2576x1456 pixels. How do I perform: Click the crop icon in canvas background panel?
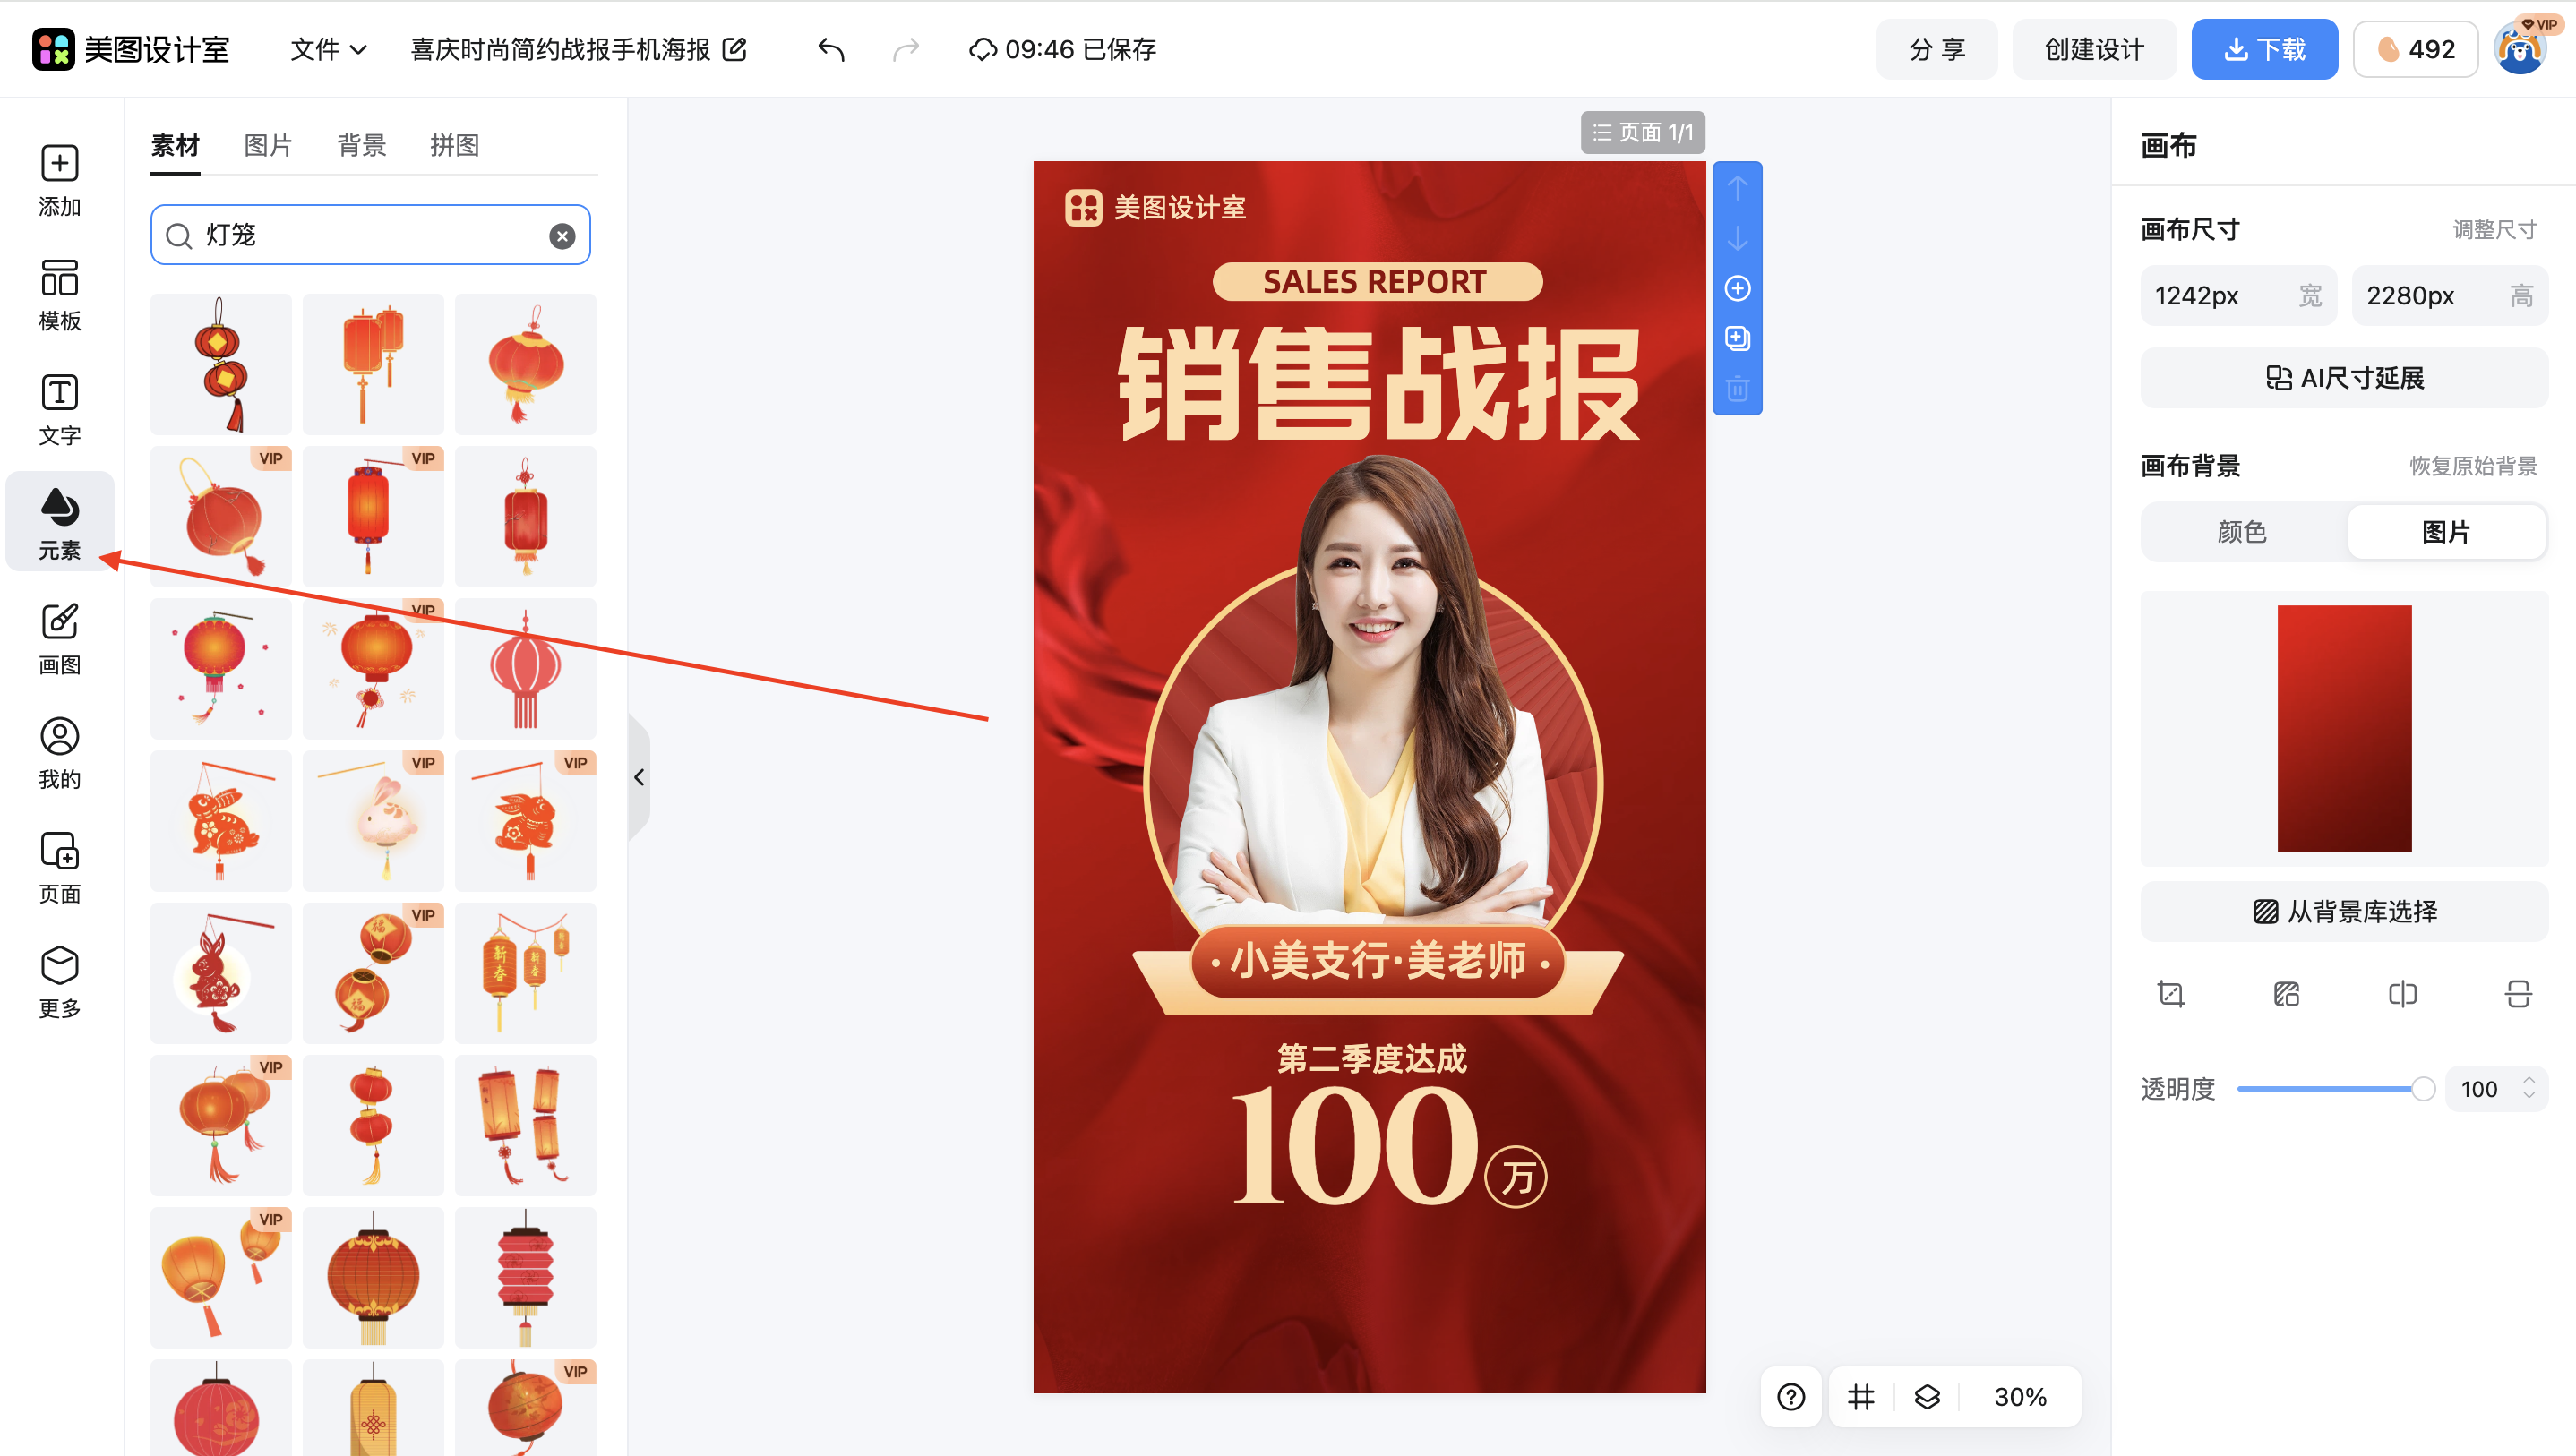[x=2170, y=993]
